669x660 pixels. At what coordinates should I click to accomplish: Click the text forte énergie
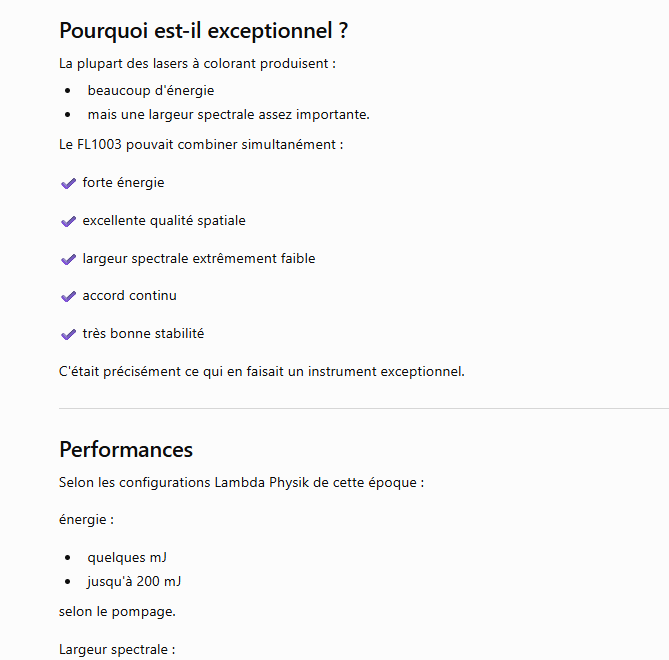tap(123, 183)
